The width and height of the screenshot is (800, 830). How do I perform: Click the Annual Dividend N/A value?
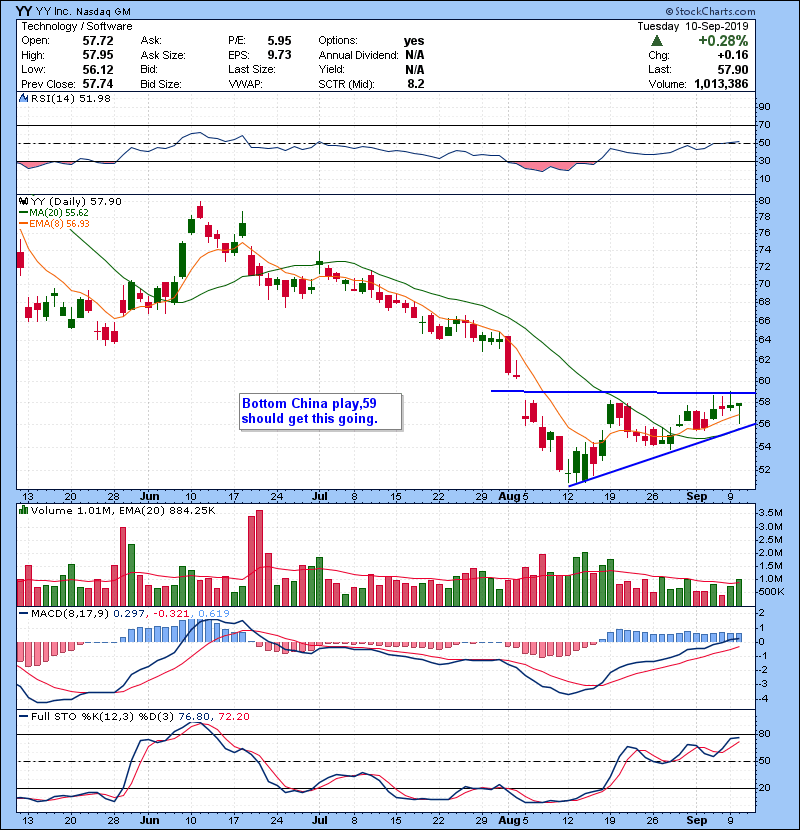coord(415,55)
